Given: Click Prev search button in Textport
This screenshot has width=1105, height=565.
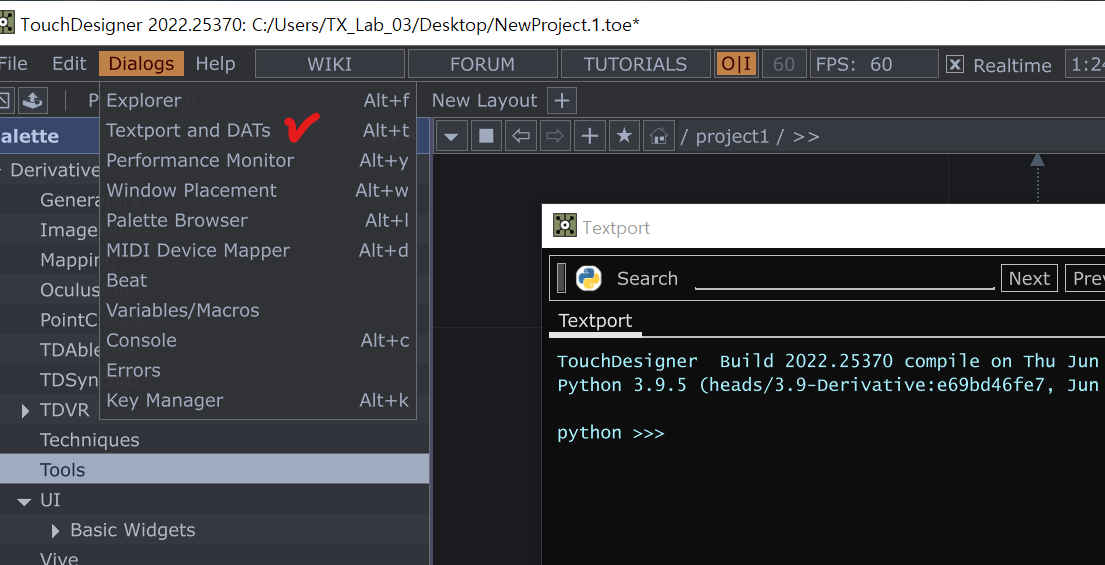Looking at the screenshot, I should coord(1085,278).
